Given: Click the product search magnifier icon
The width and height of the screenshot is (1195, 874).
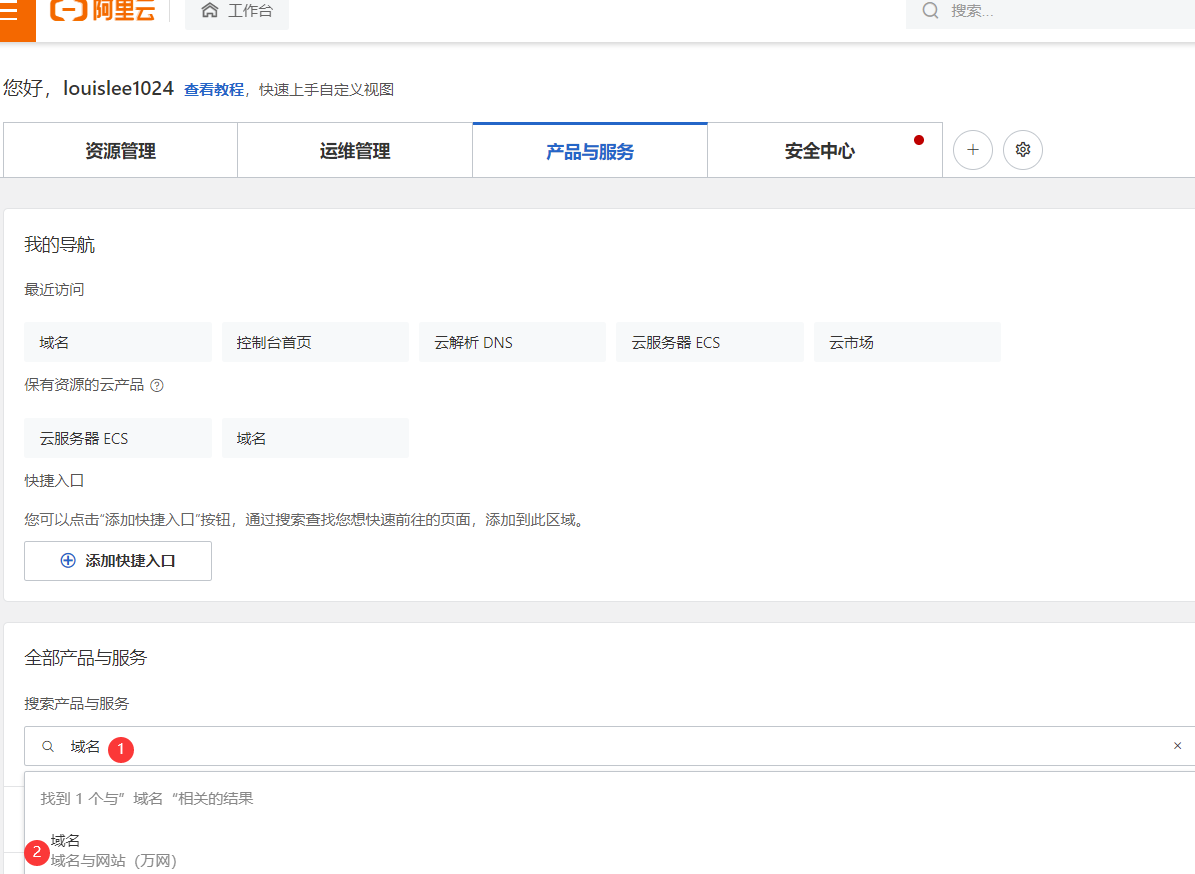Looking at the screenshot, I should coord(48,747).
